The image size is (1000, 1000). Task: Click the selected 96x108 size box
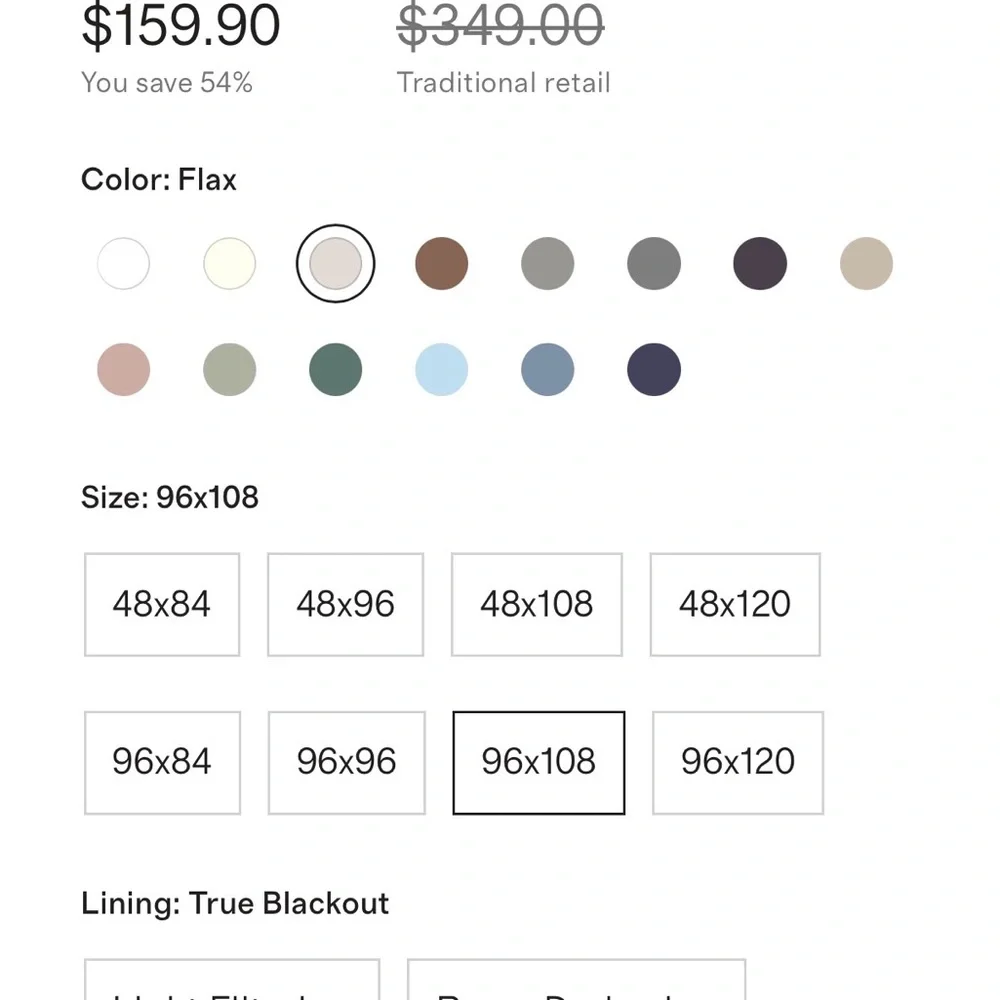[x=539, y=763]
